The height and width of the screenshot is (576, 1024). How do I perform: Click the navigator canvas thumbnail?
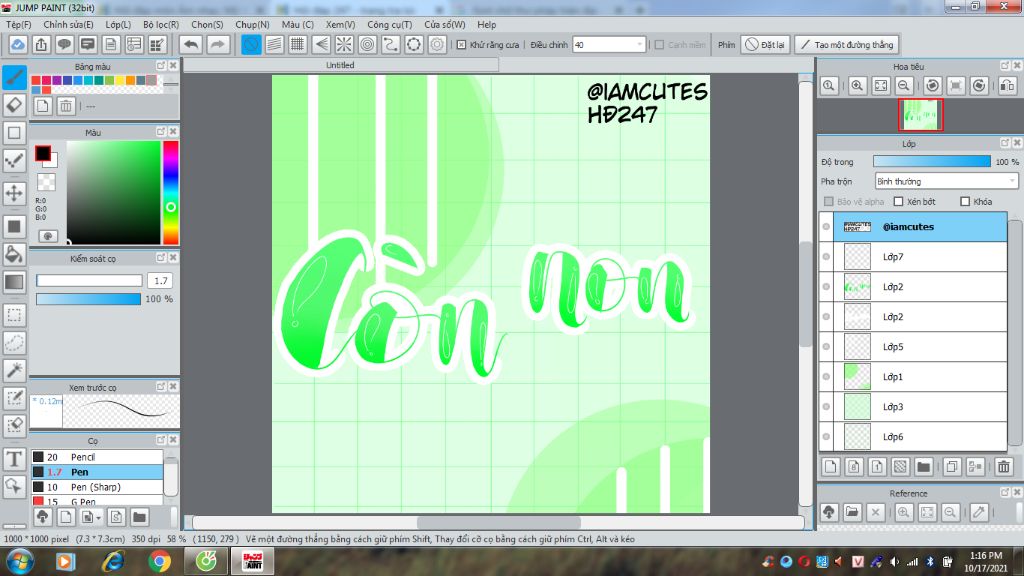pyautogui.click(x=921, y=115)
